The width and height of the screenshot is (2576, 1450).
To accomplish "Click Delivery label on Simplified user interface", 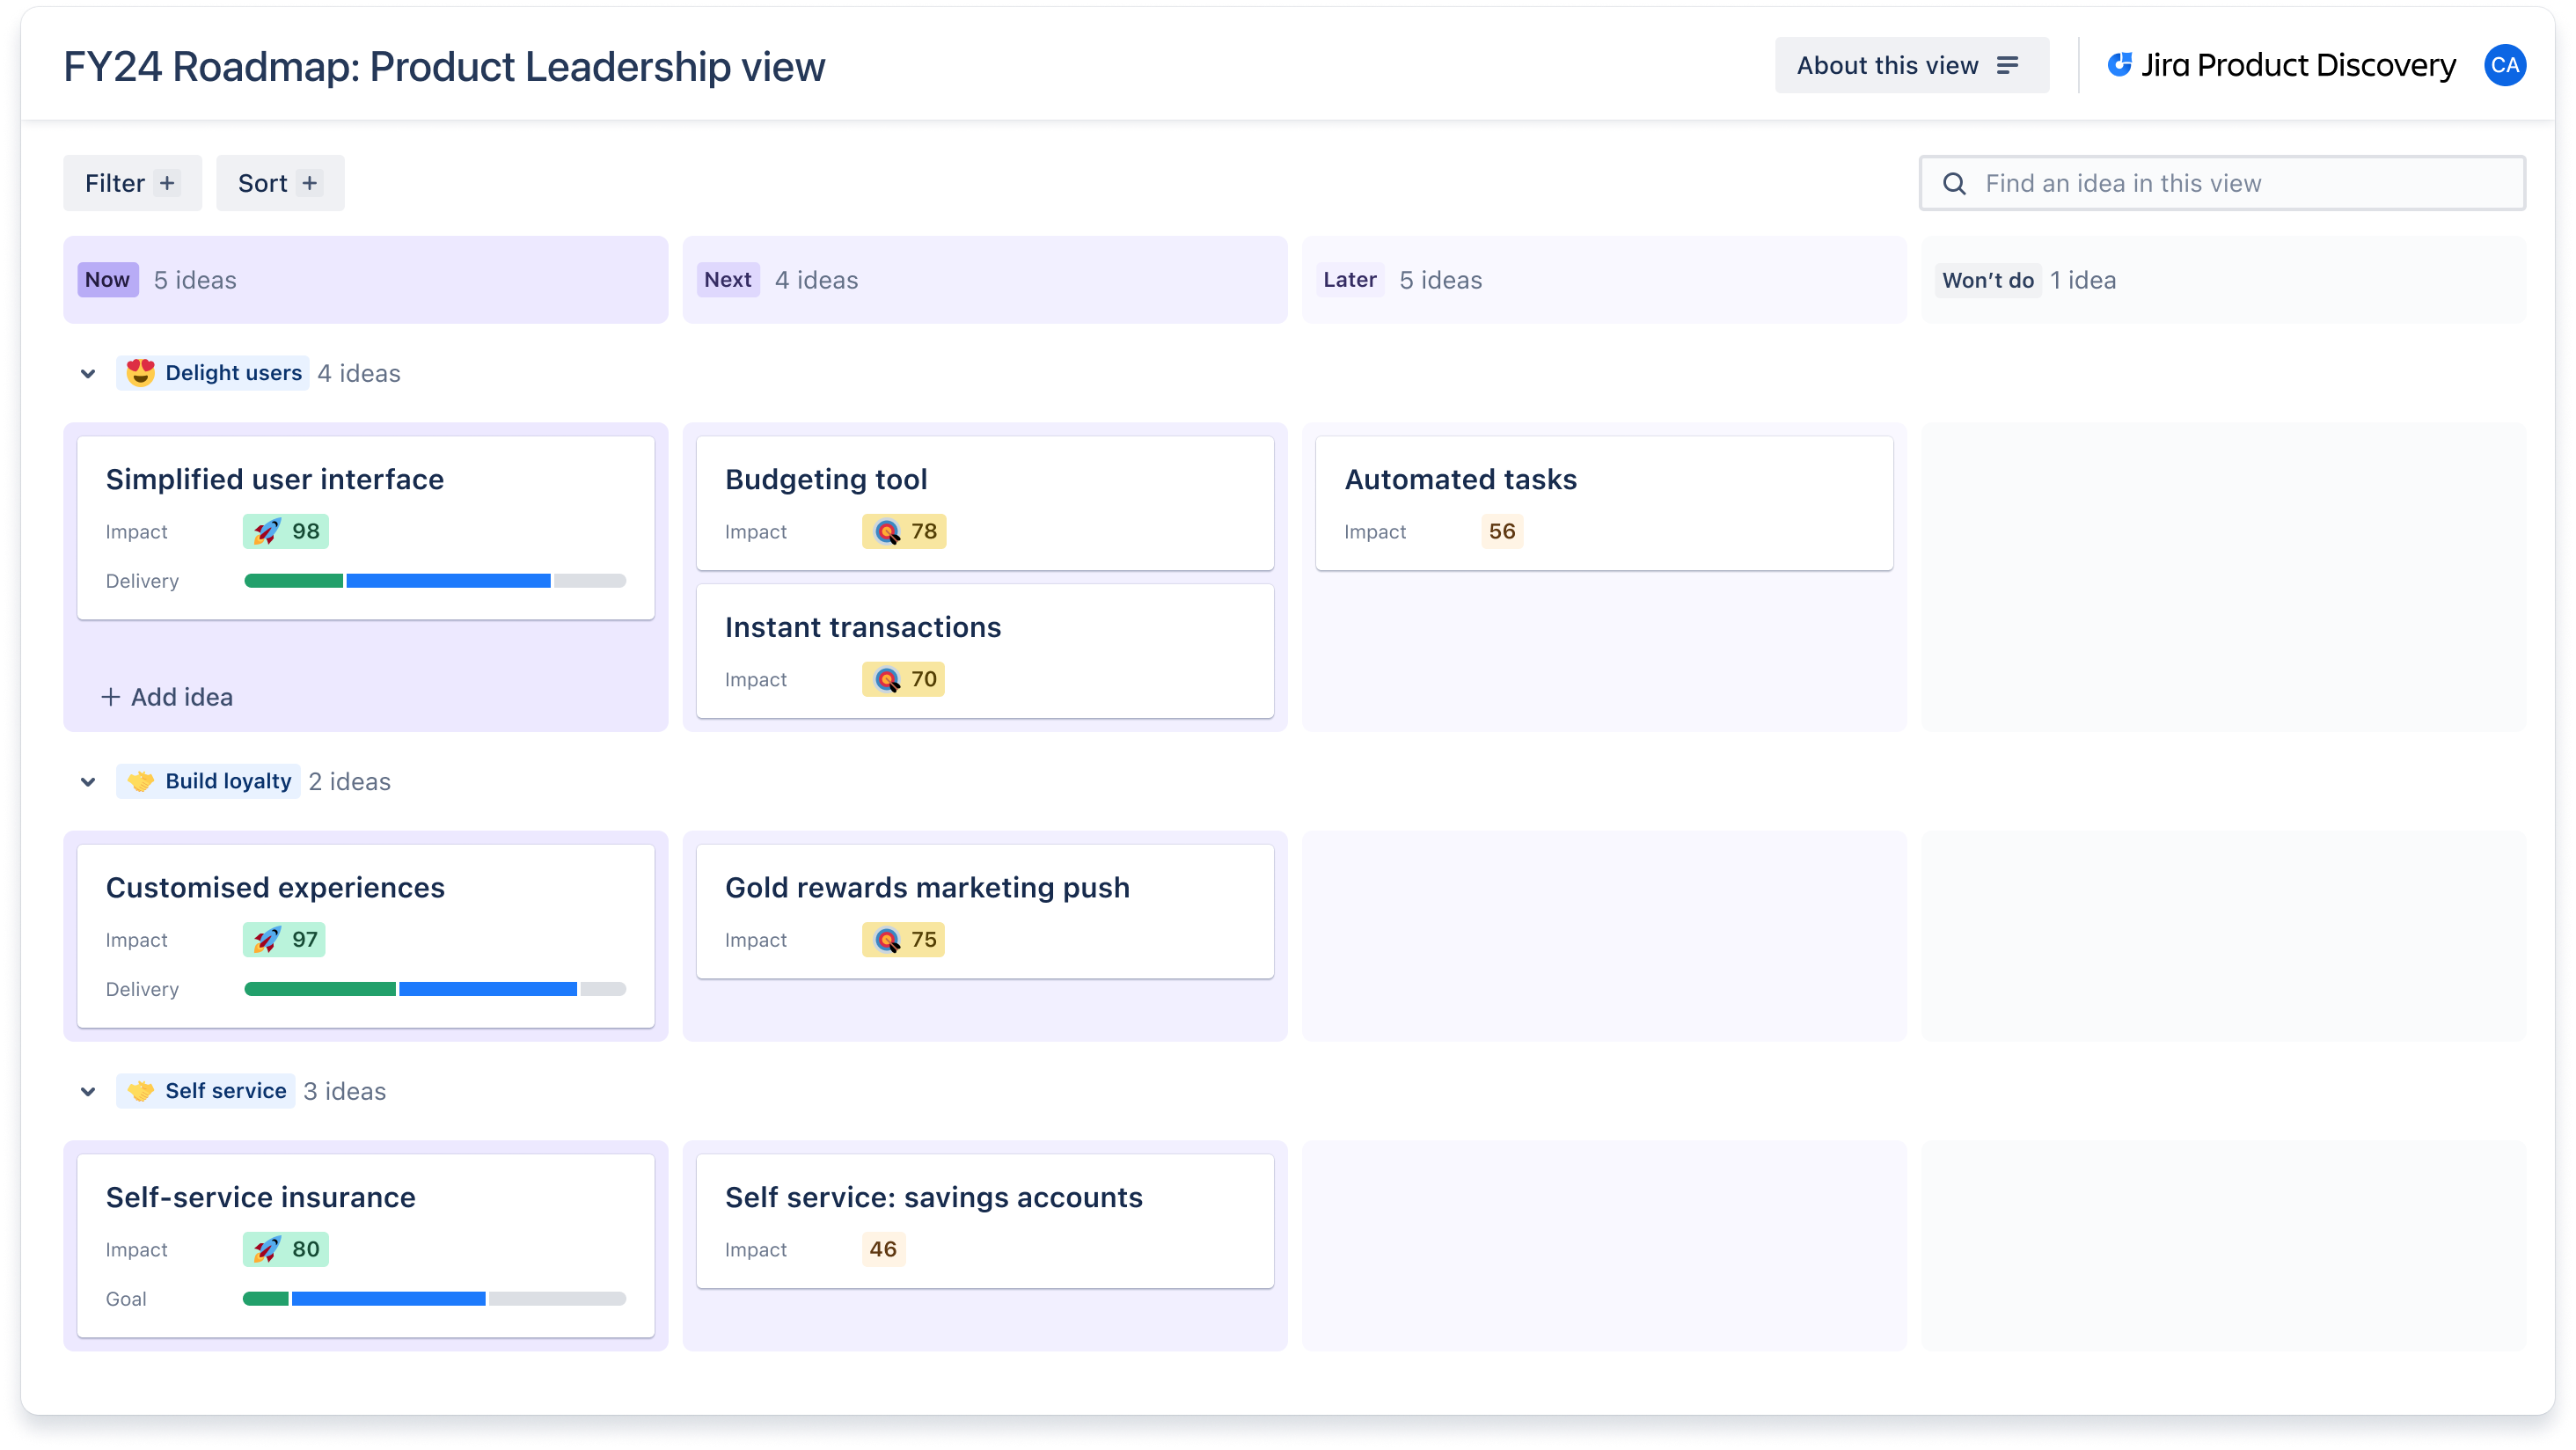I will (x=142, y=581).
